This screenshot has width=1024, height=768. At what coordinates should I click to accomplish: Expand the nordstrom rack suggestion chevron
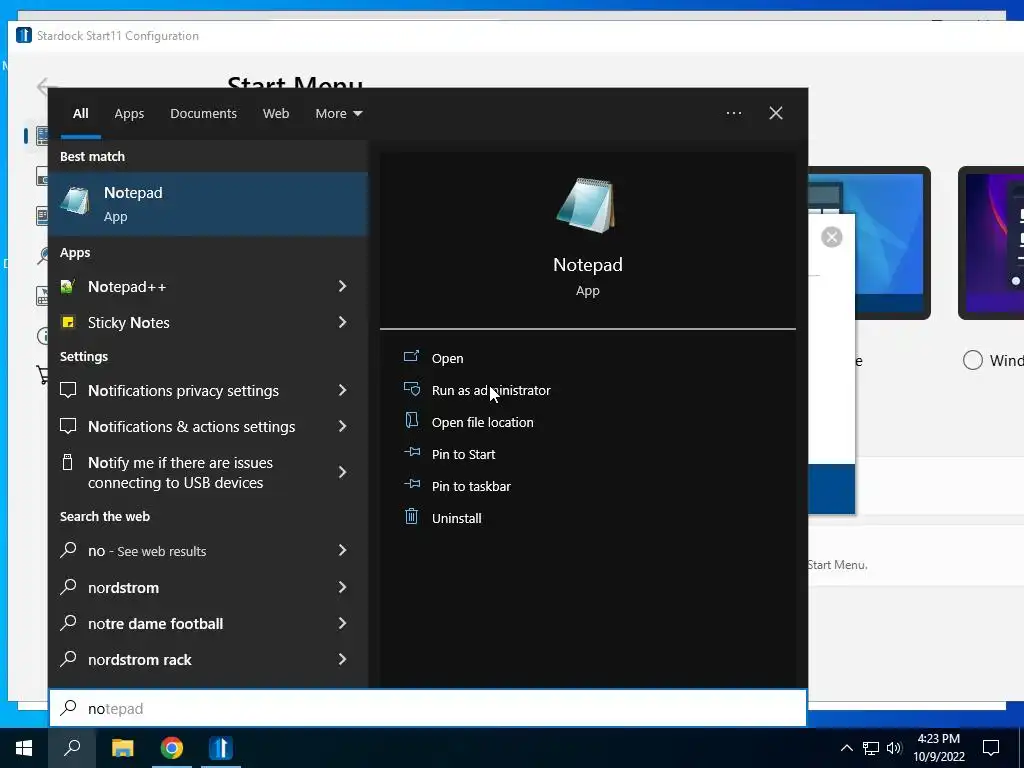(x=342, y=659)
